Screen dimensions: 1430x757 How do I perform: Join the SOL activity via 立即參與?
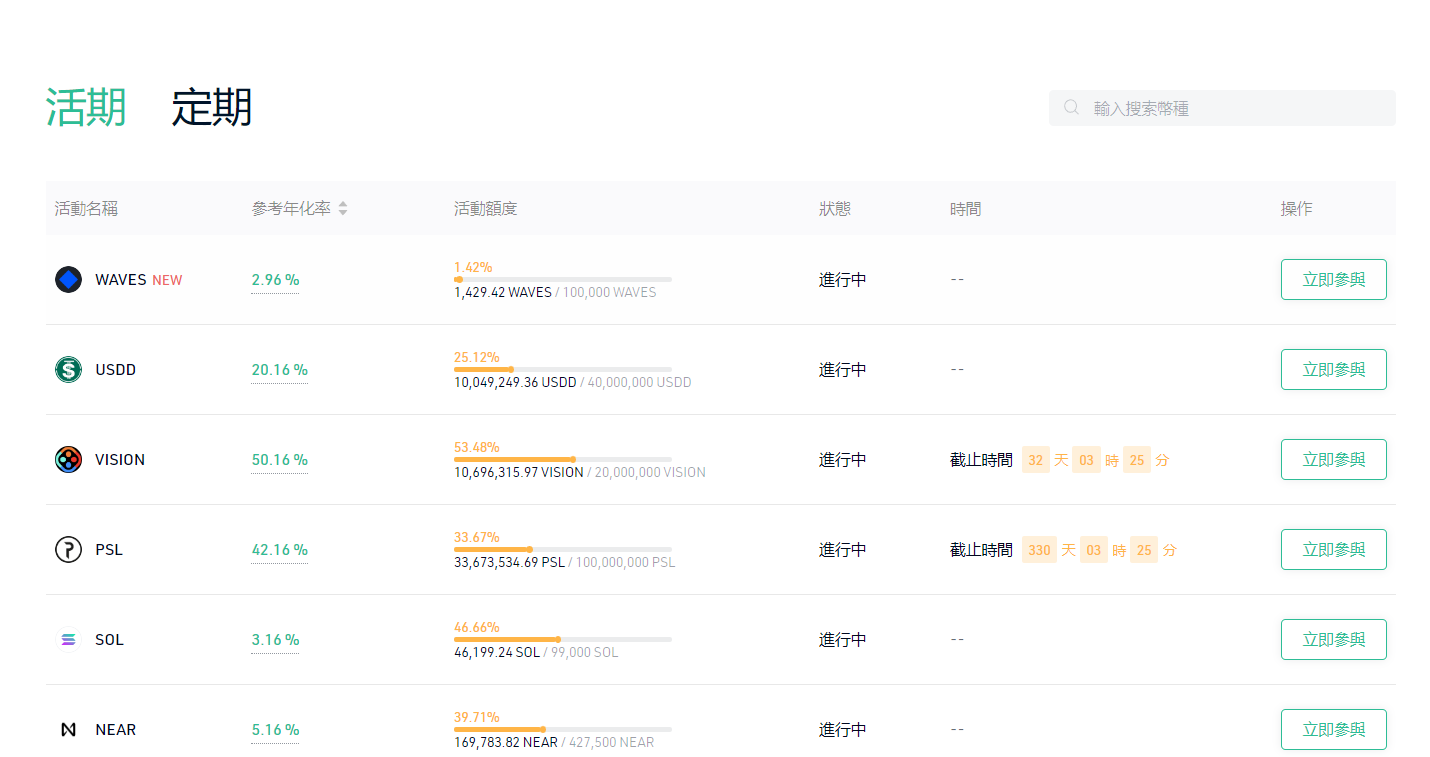tap(1333, 640)
